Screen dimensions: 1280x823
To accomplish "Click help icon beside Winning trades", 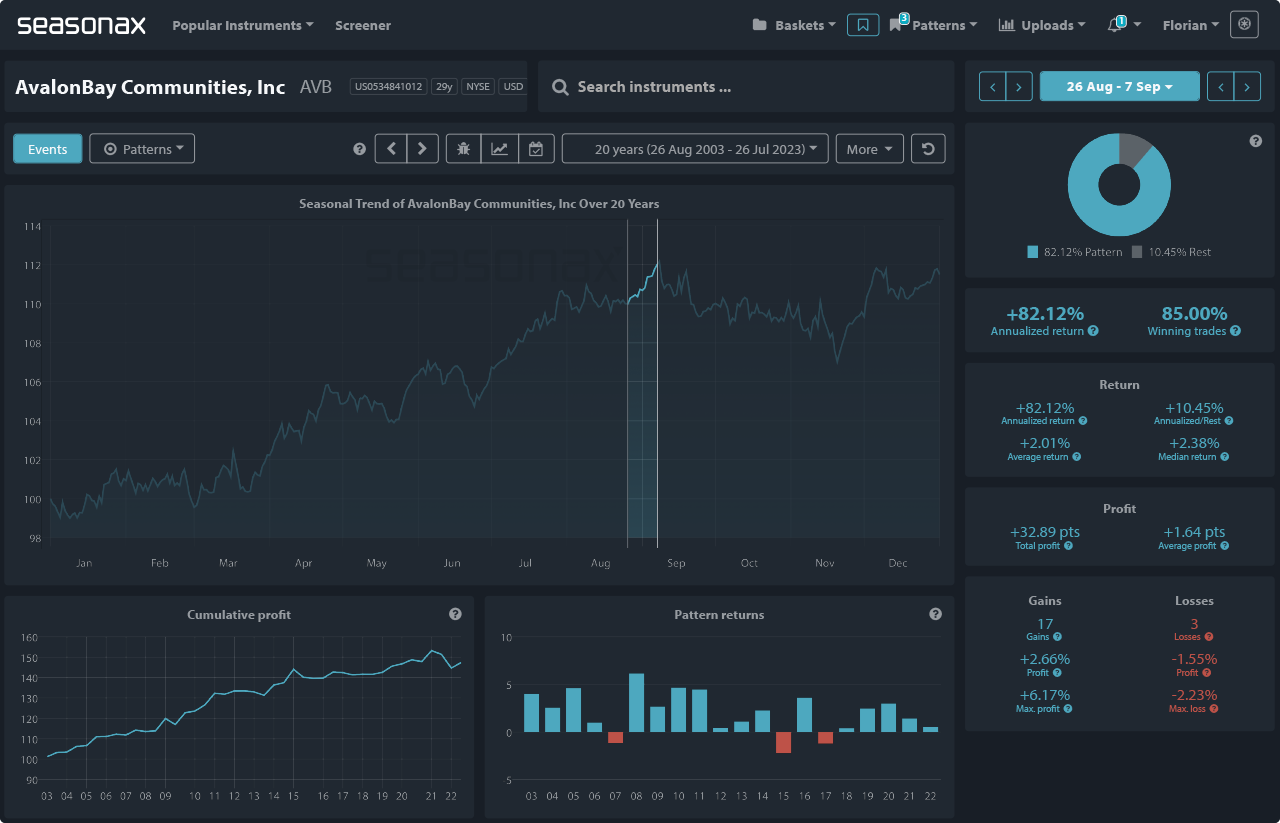I will [1236, 331].
